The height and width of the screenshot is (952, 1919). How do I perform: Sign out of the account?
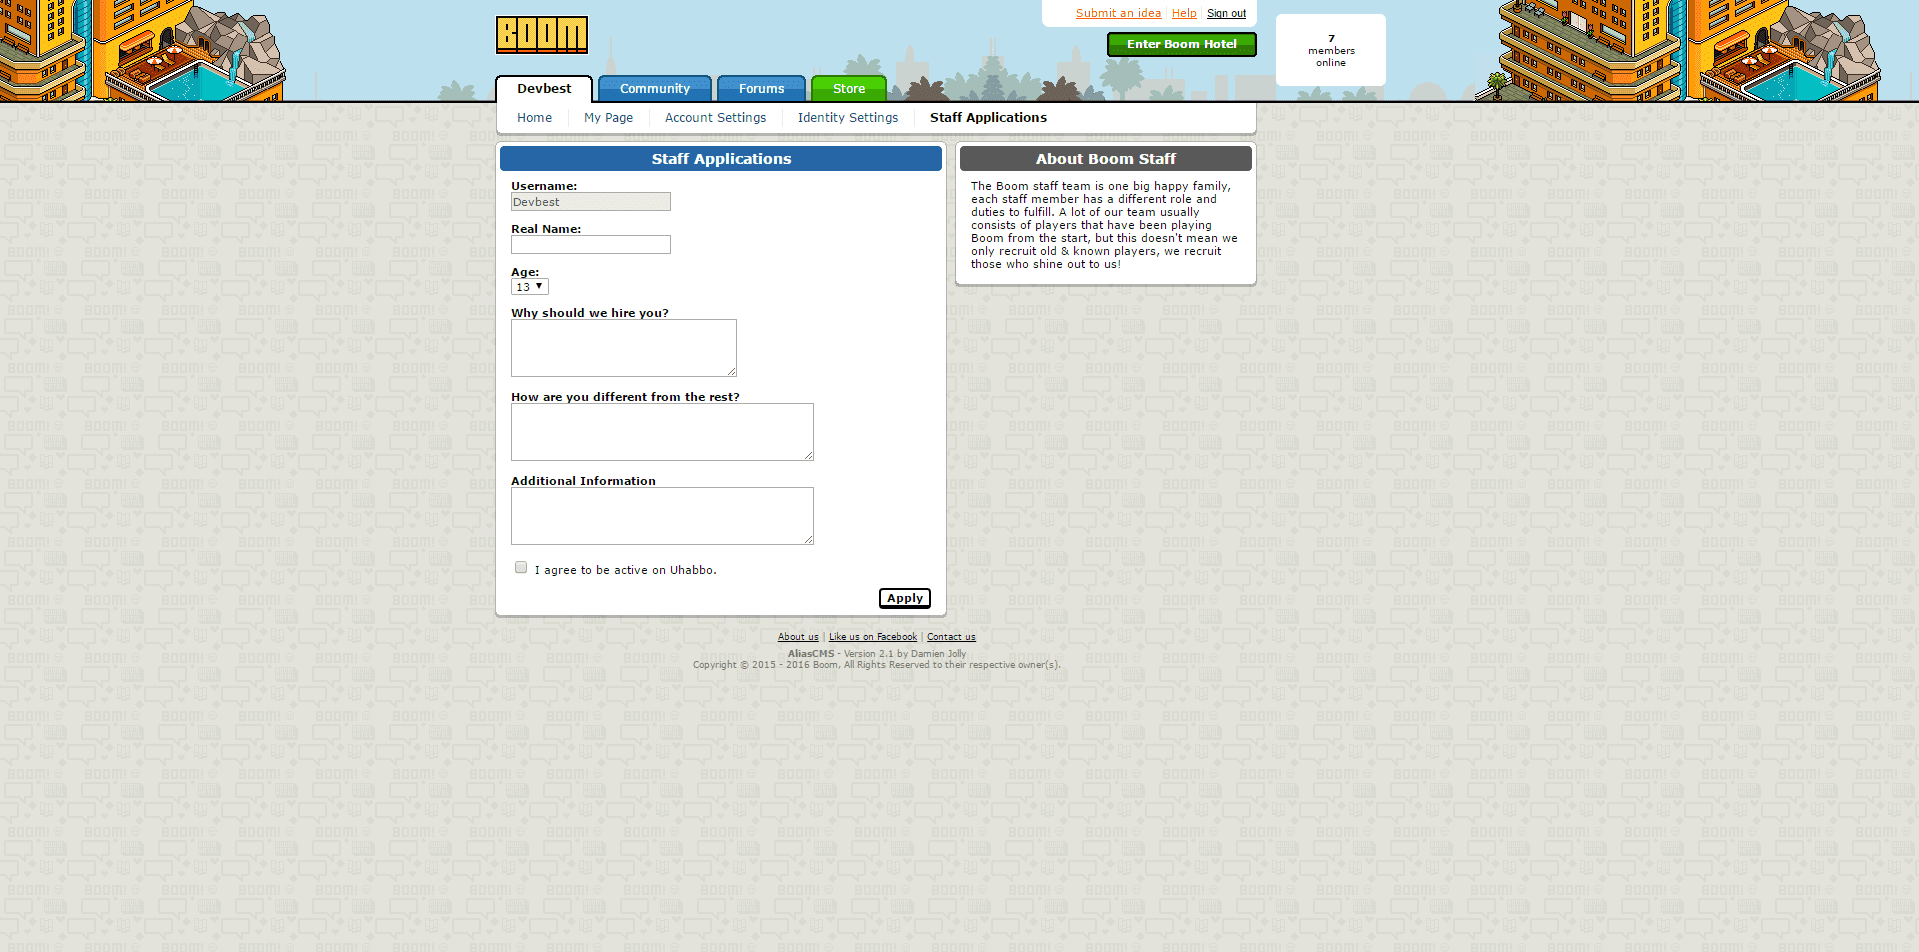(x=1226, y=14)
